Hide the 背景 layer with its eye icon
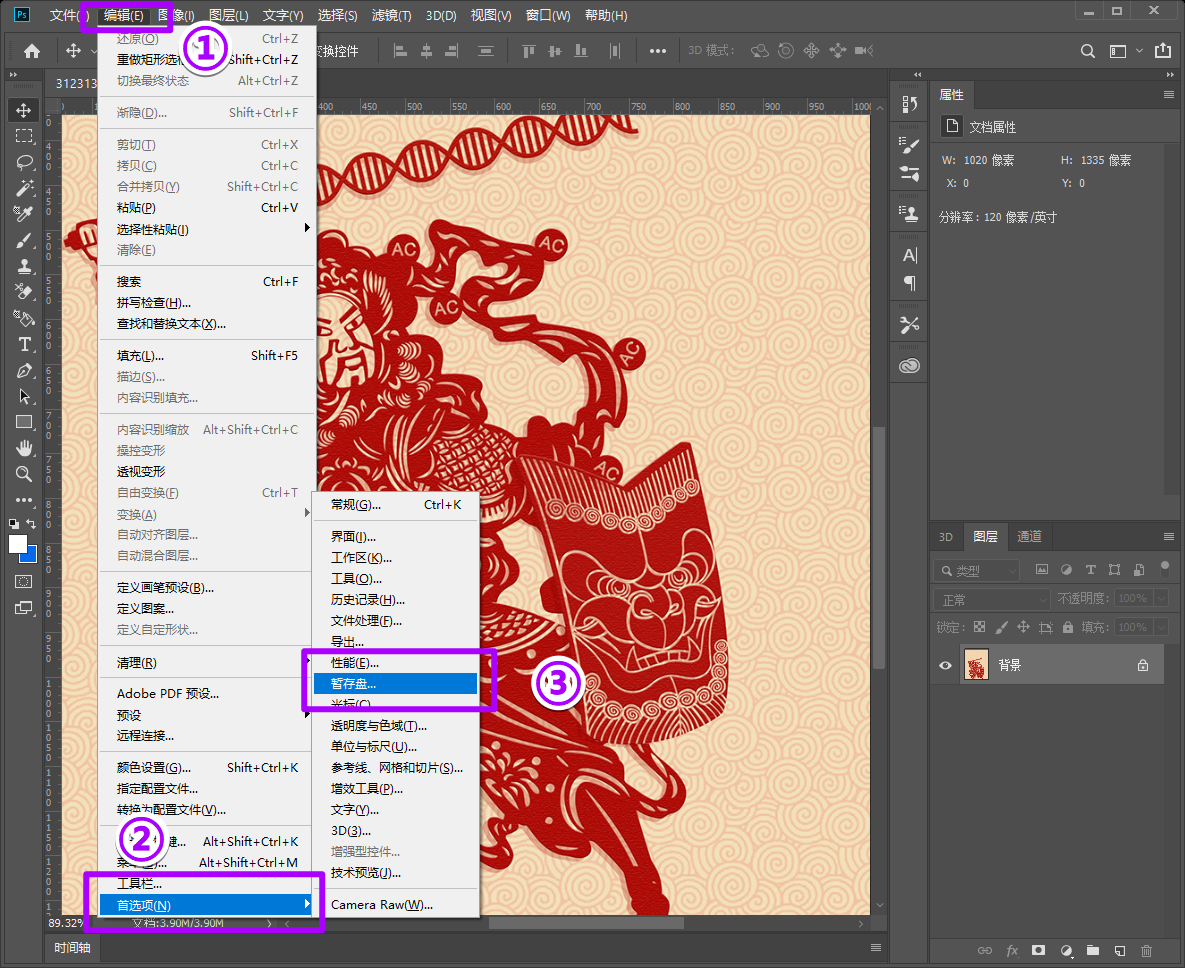This screenshot has height=968, width=1185. point(945,666)
